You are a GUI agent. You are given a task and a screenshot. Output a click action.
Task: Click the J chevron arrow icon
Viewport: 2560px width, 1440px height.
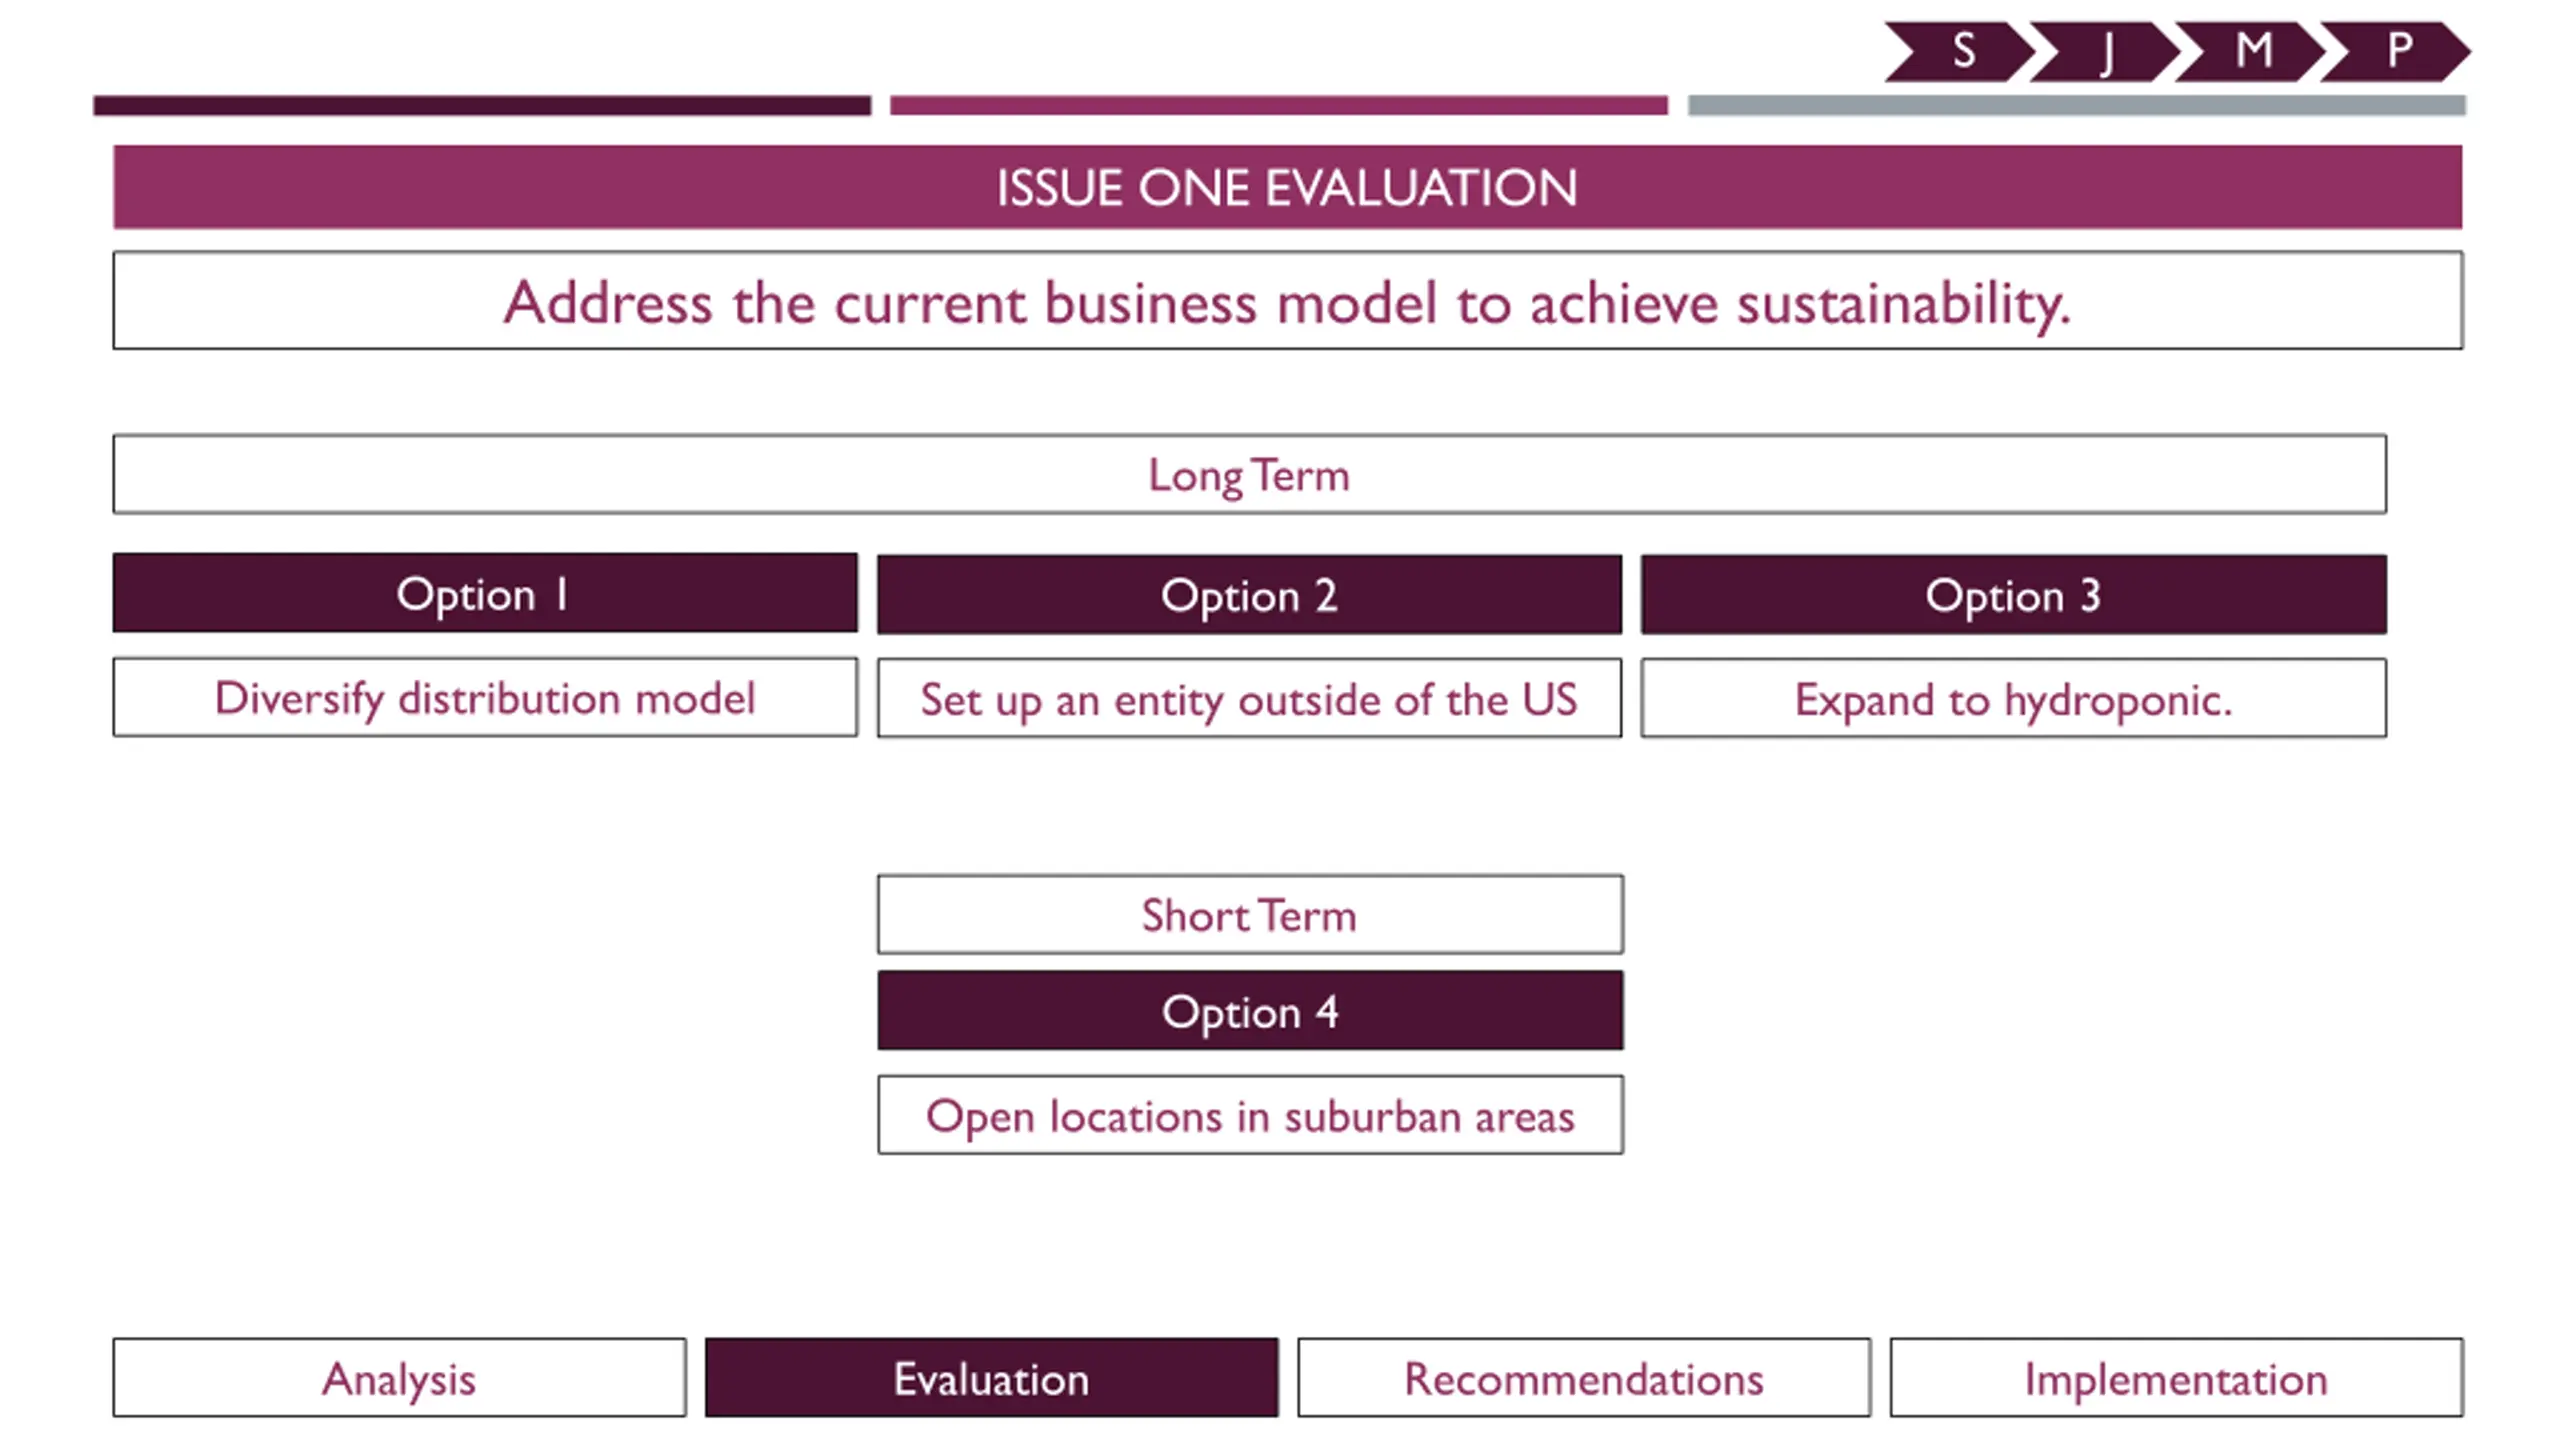(2105, 51)
